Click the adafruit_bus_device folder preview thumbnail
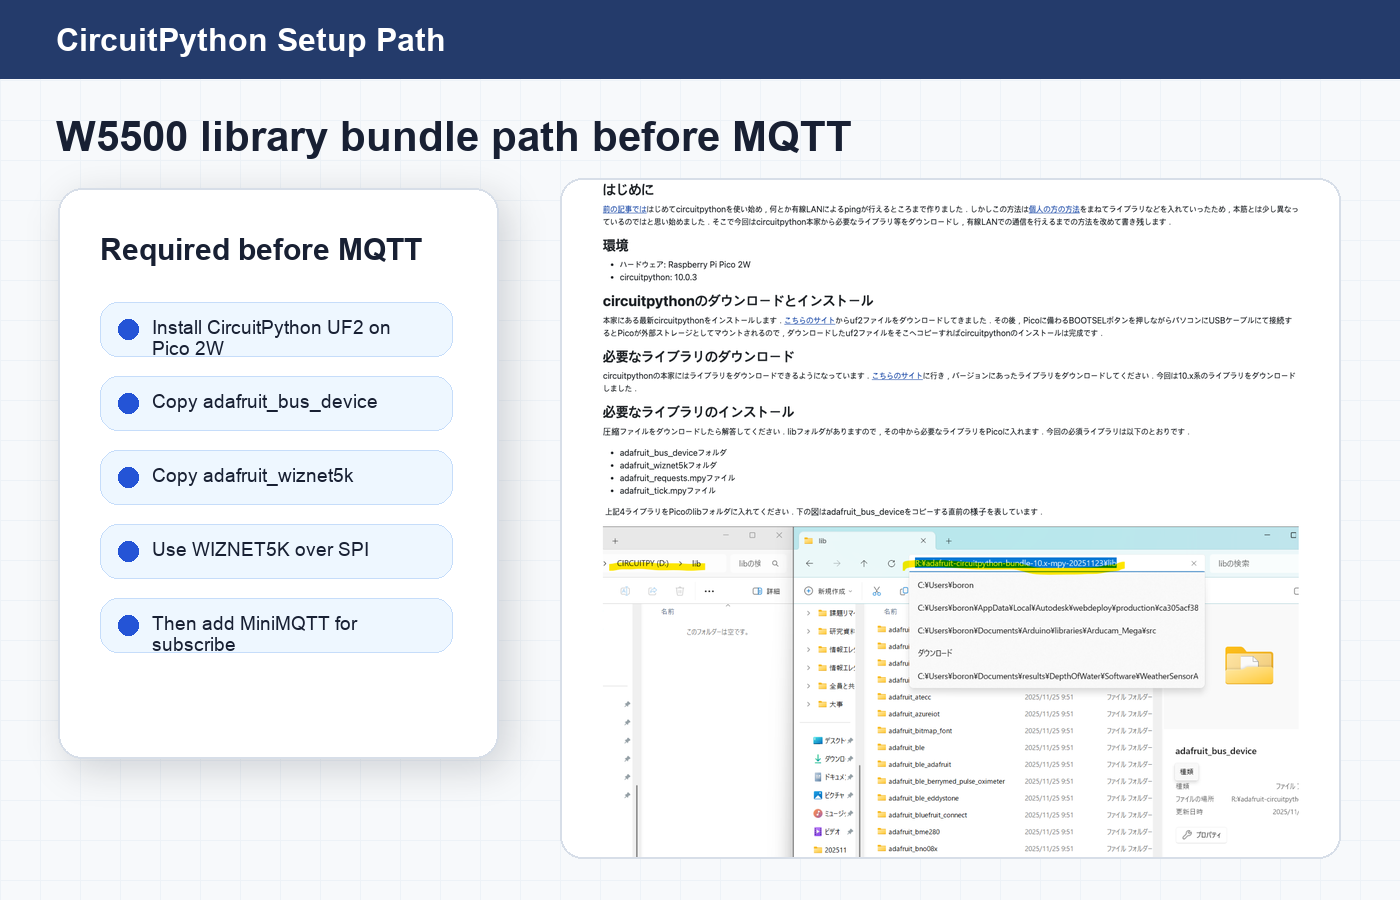1400x900 pixels. click(1249, 665)
